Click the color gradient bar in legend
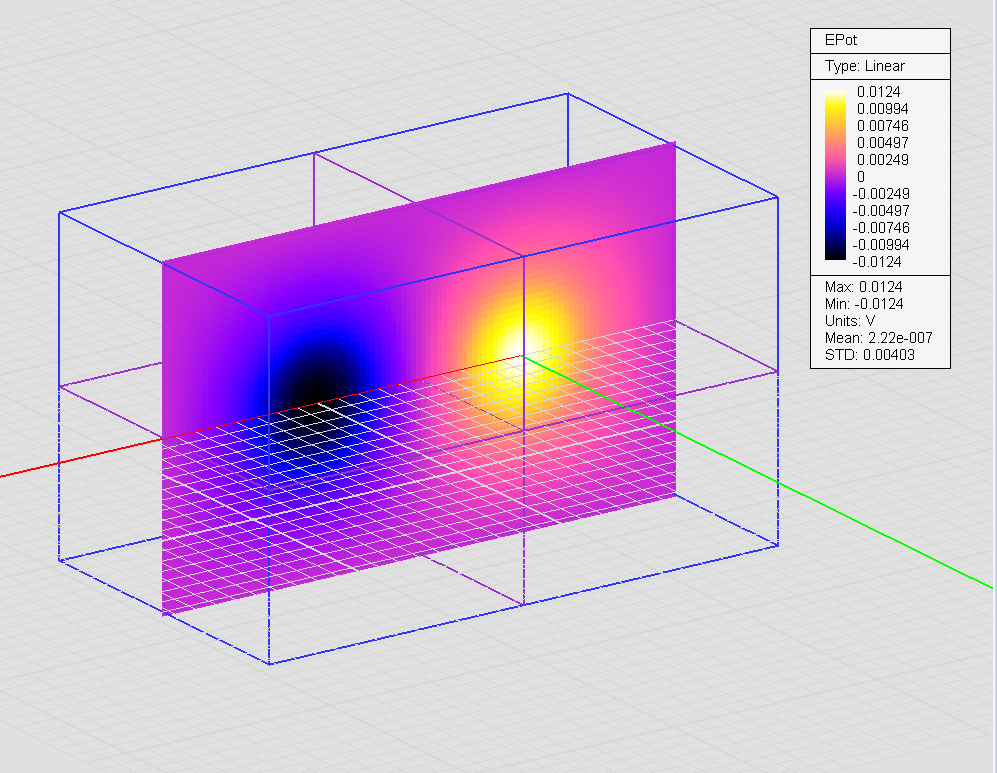 (x=833, y=177)
